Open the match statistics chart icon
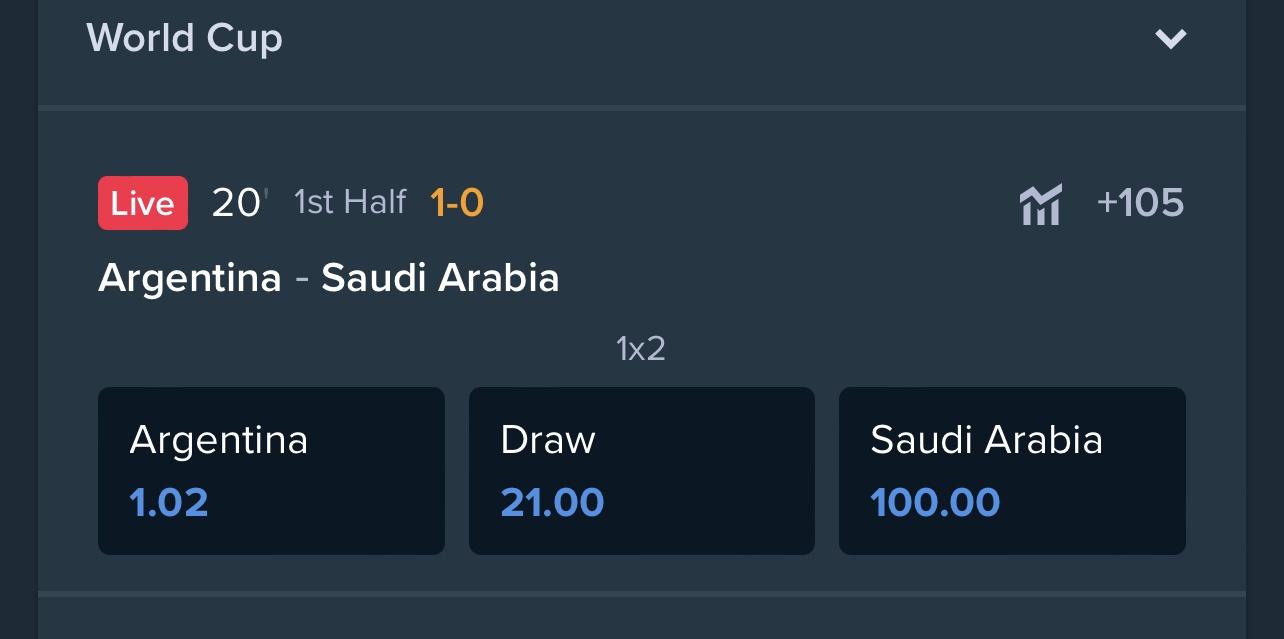Viewport: 1284px width, 639px height. 1041,204
